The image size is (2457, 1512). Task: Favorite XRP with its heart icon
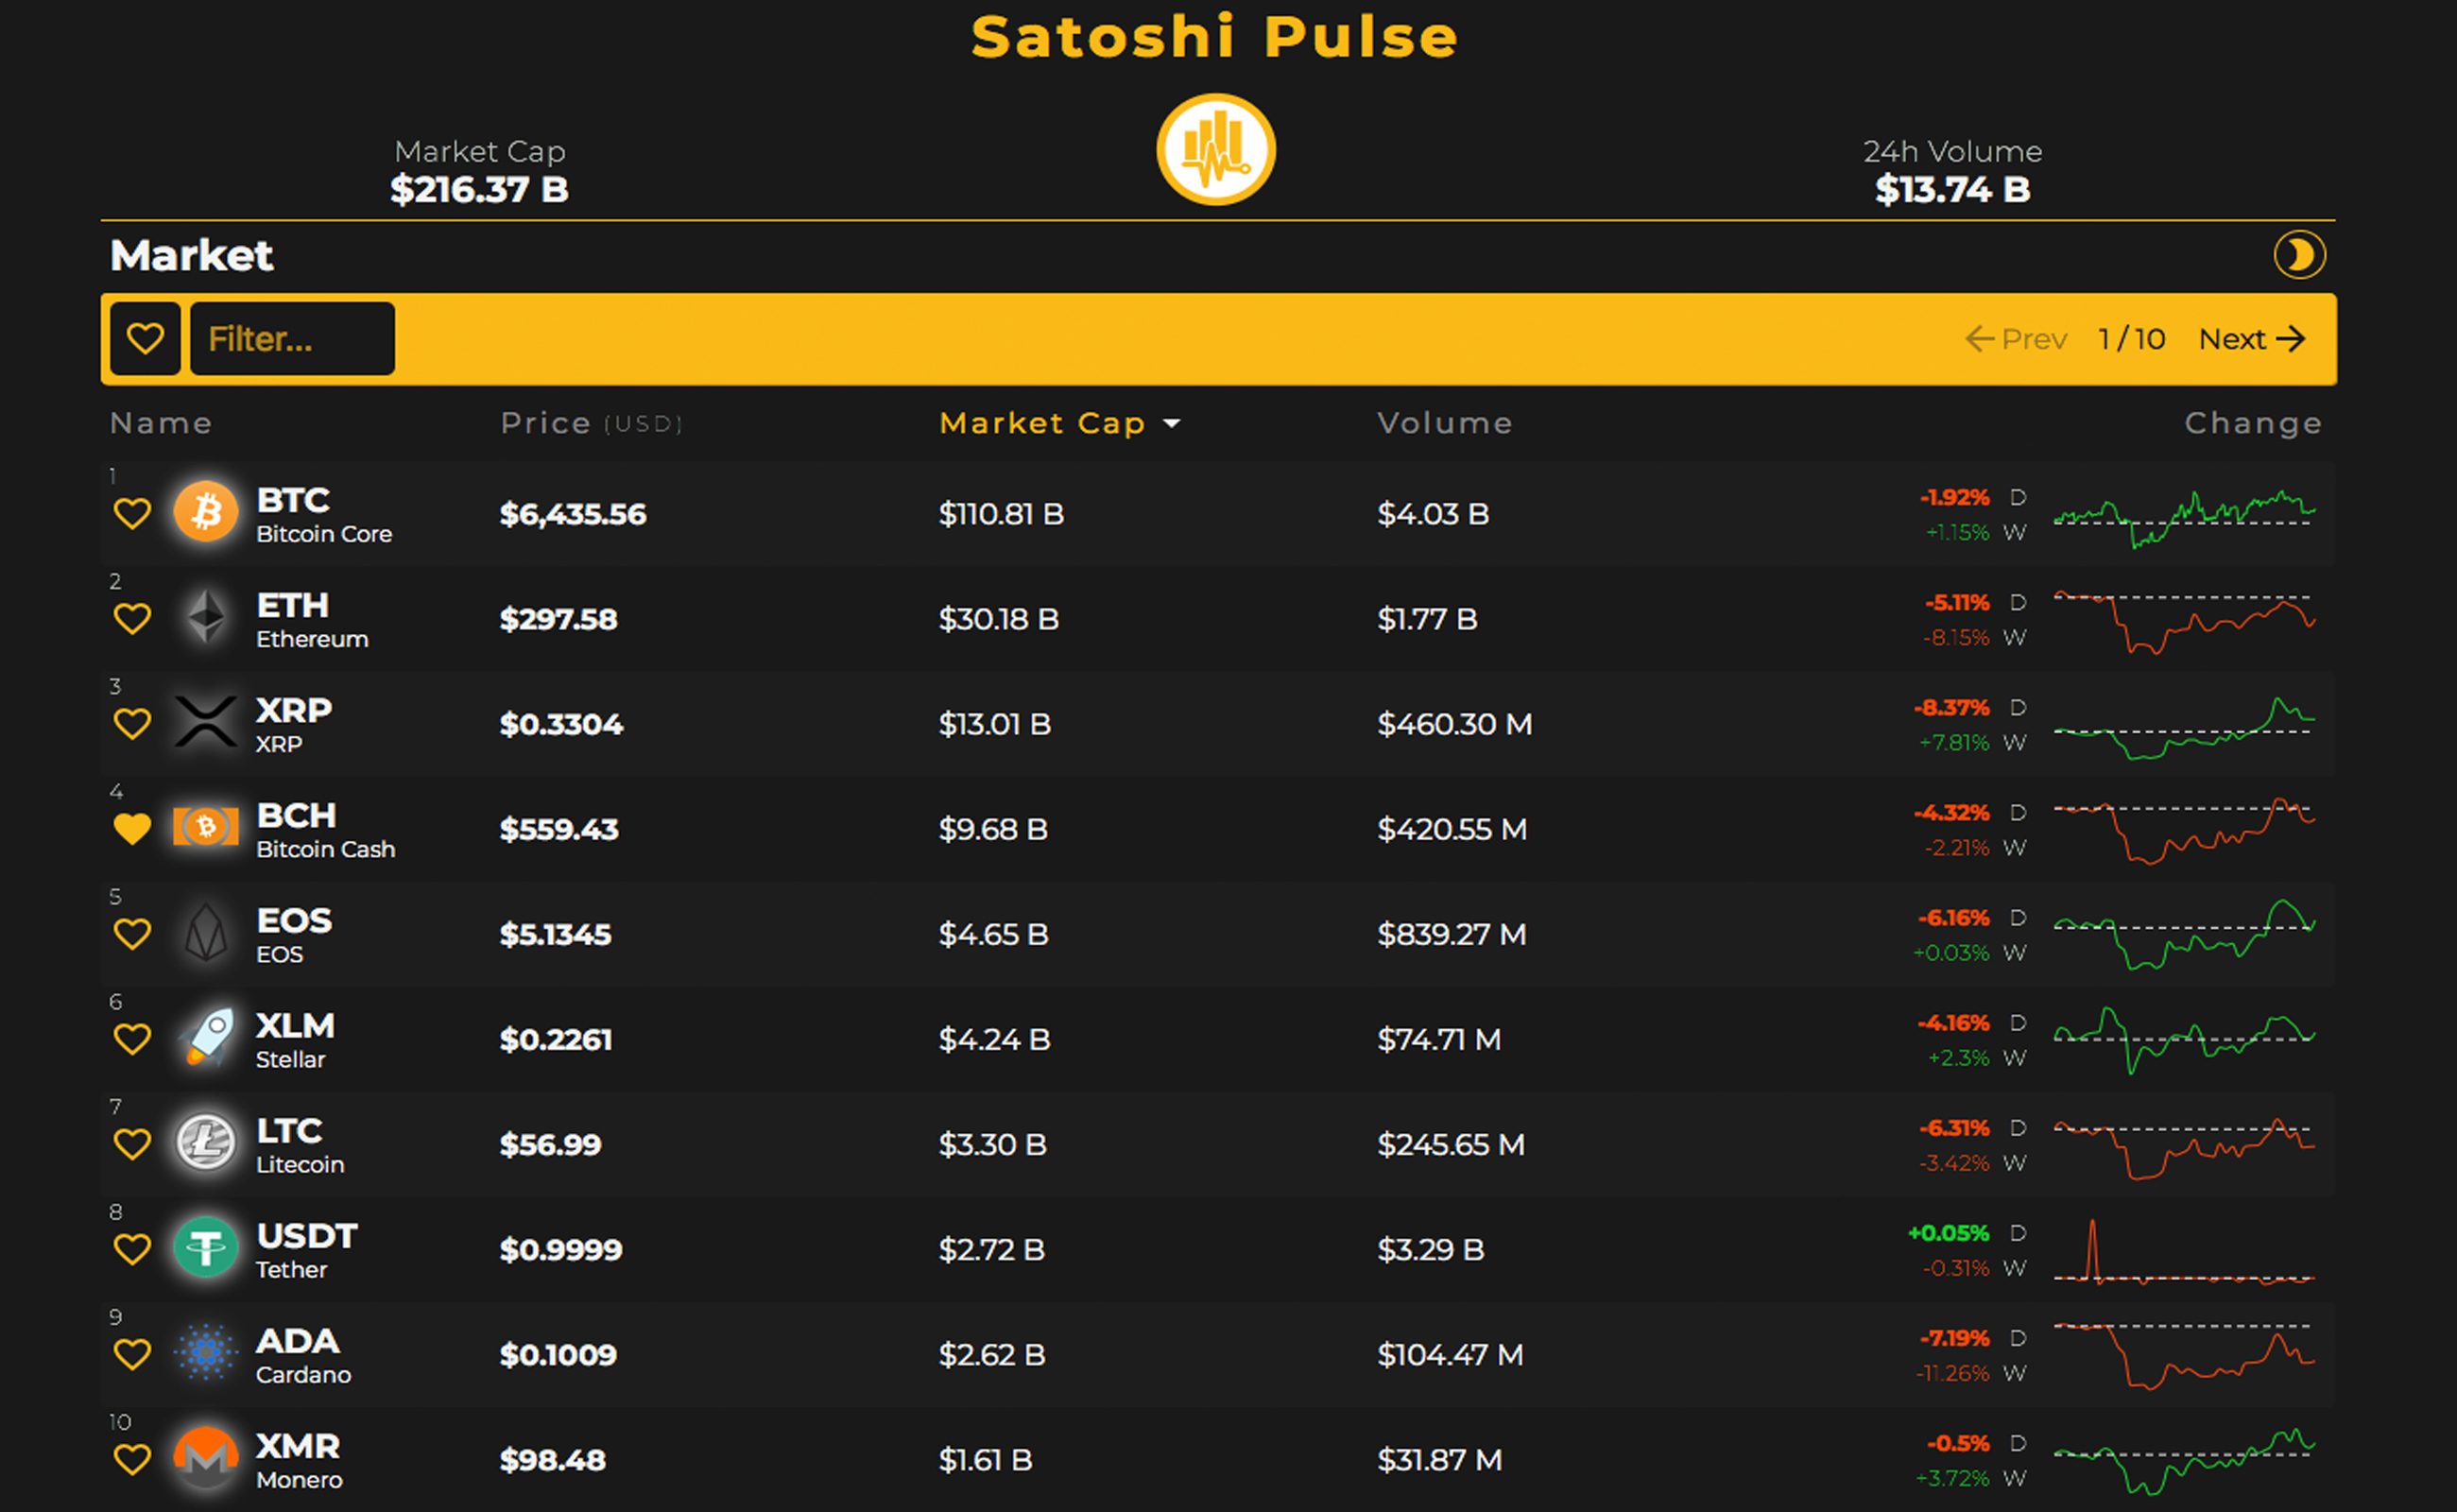click(132, 724)
